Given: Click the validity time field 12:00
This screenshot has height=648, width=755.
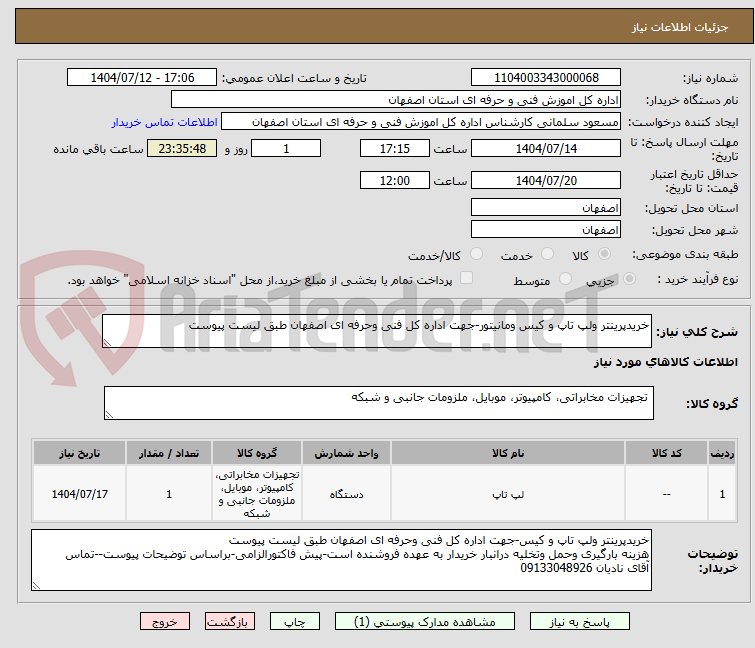Looking at the screenshot, I should click(x=394, y=181).
